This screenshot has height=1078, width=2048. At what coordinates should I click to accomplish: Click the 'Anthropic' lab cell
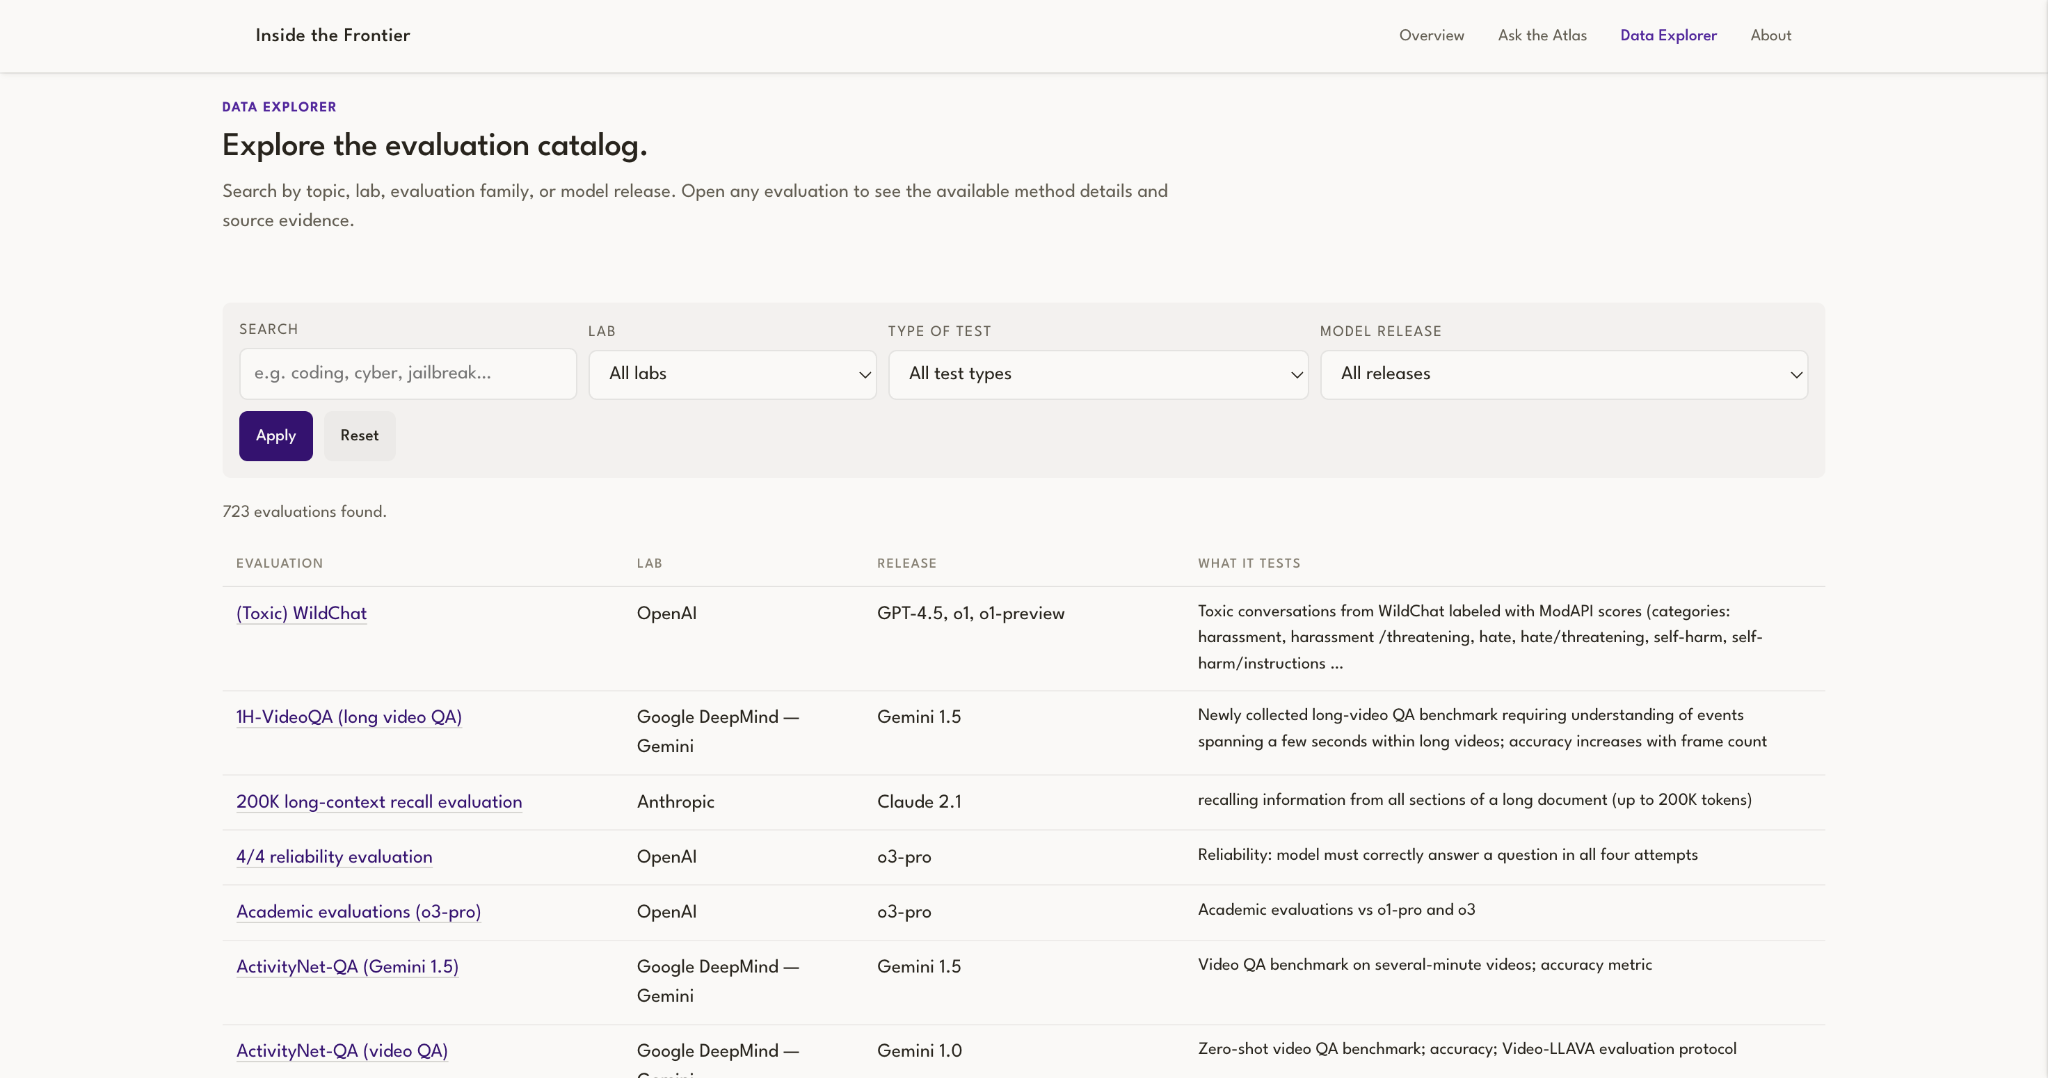675,802
